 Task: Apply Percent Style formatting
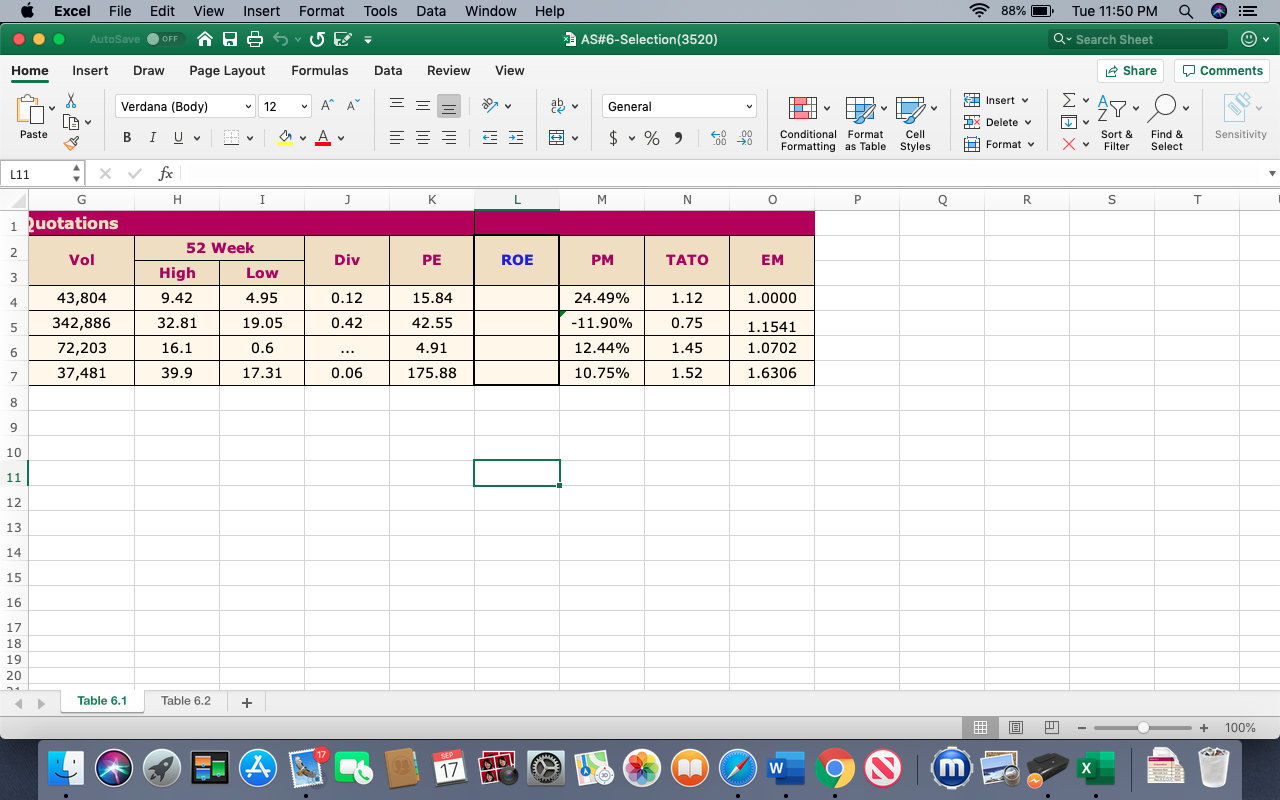click(651, 138)
